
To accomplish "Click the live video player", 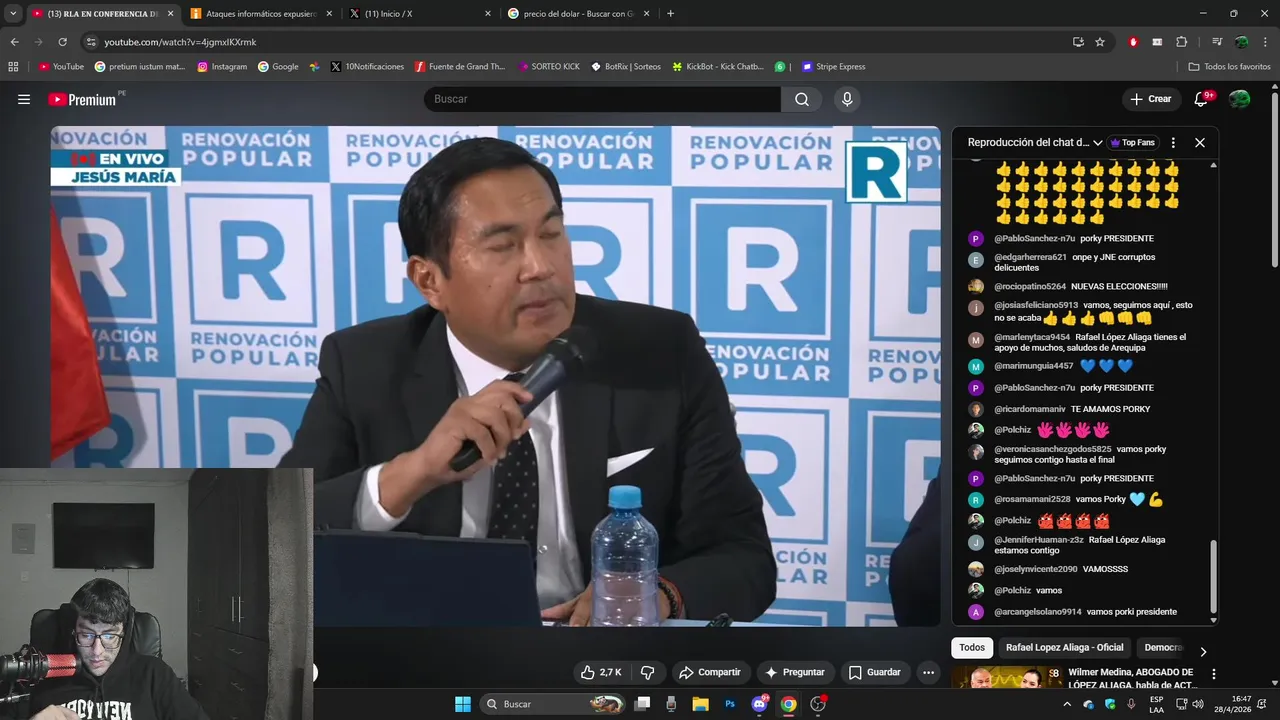I will point(495,376).
